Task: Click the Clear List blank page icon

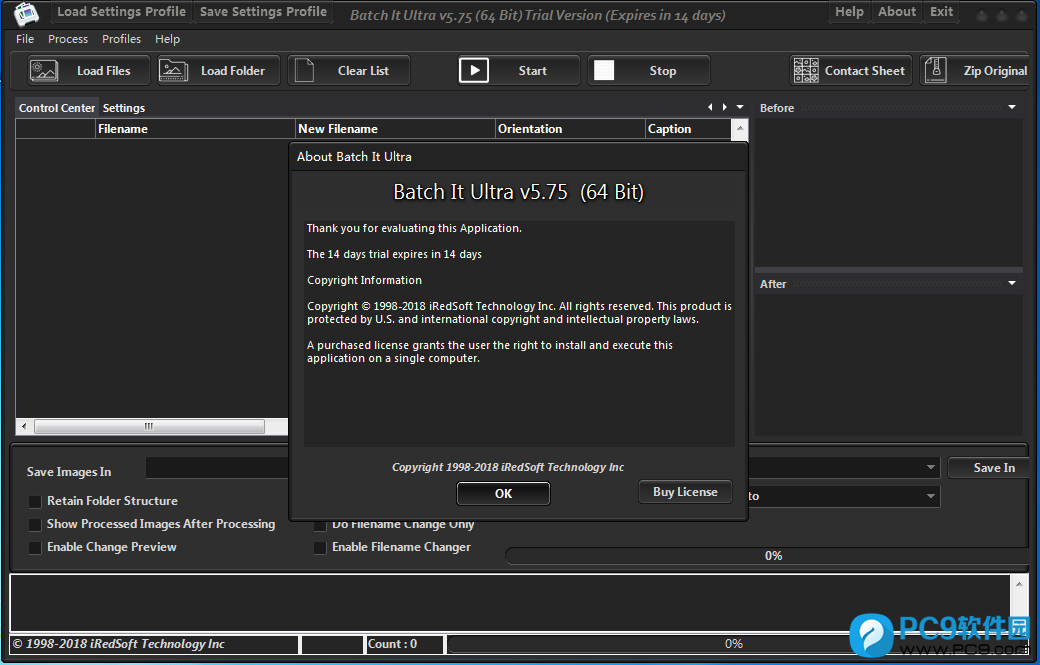Action: click(x=304, y=70)
